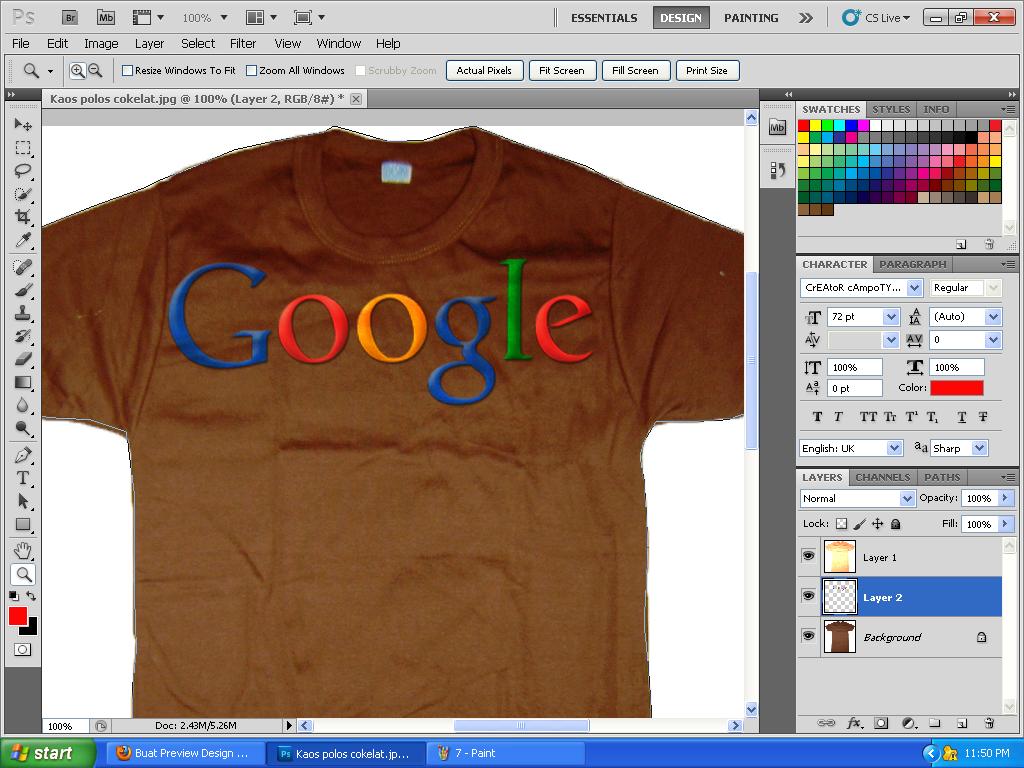Click the red foreground color swatch
The image size is (1024, 768).
pos(18,616)
